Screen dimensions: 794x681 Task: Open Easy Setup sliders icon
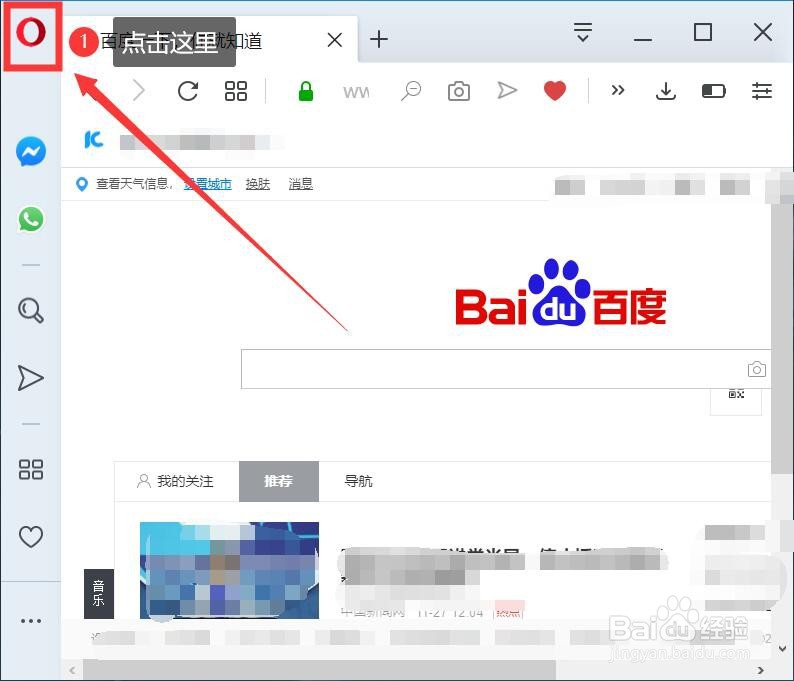point(762,91)
